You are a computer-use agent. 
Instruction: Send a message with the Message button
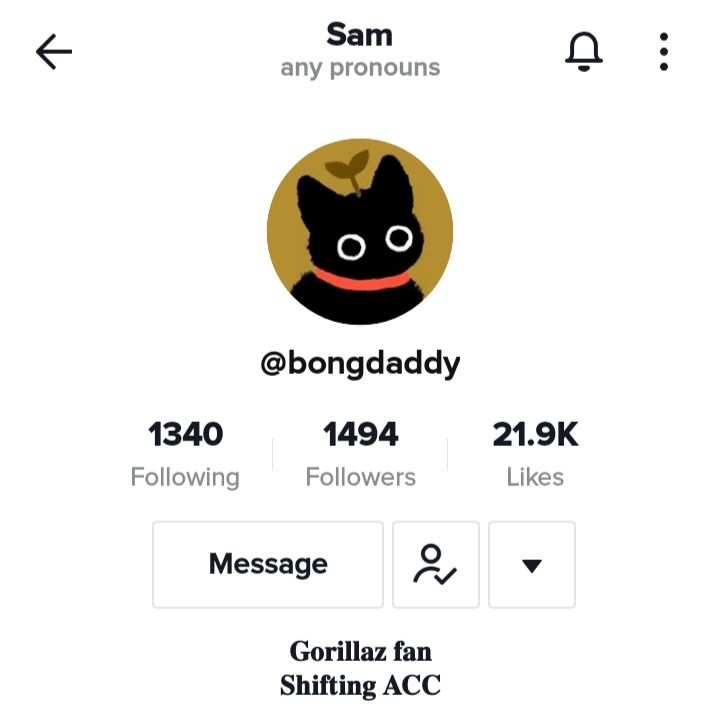point(268,564)
